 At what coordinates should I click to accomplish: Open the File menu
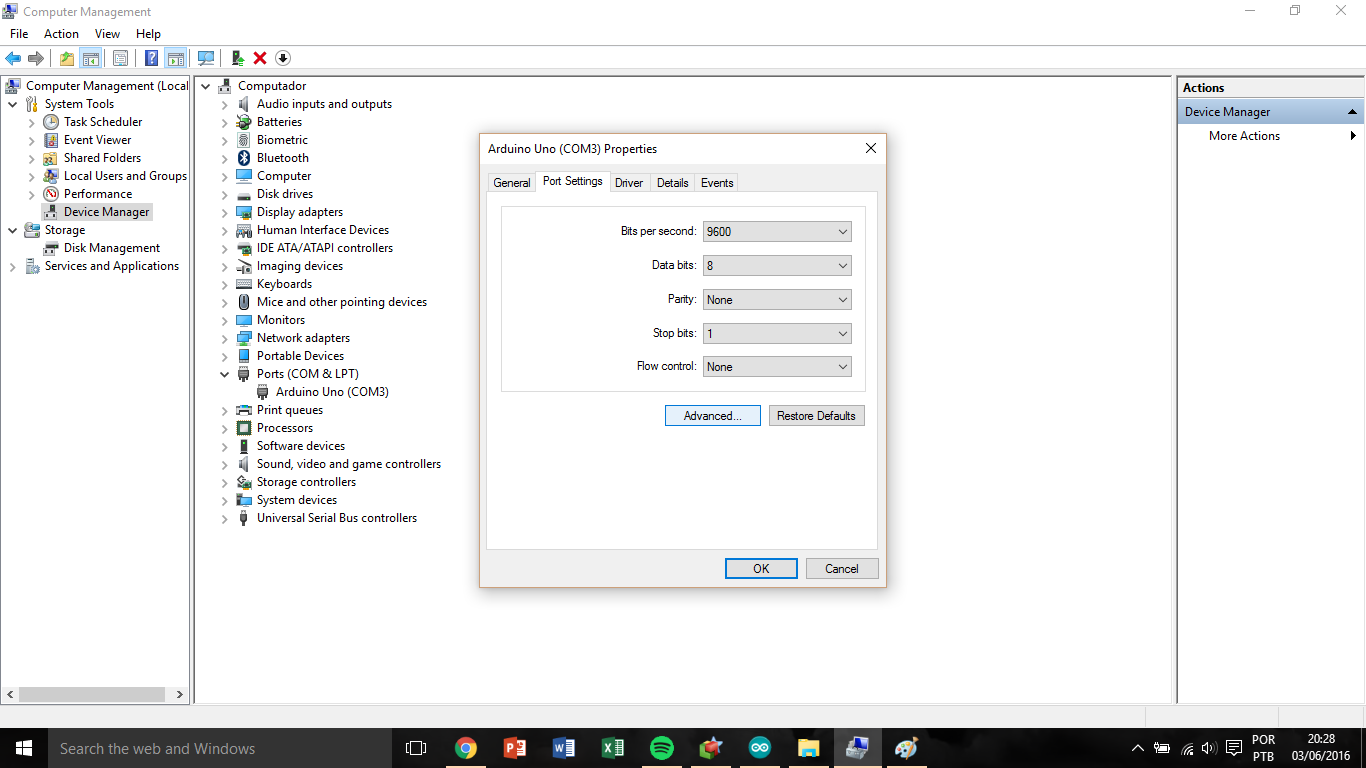click(19, 34)
